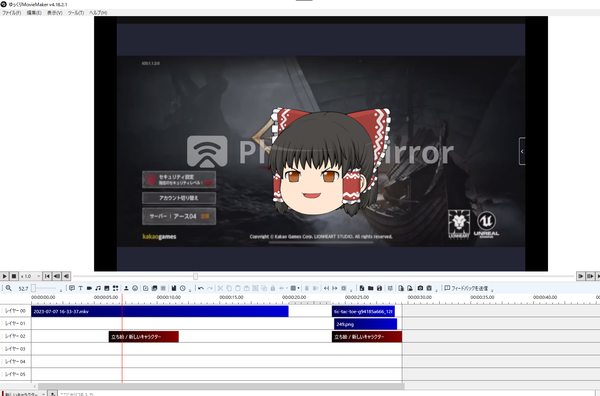Viewport: 600px width, 396px height.
Task: Open the ファイル(F) menu
Action: coord(11,13)
